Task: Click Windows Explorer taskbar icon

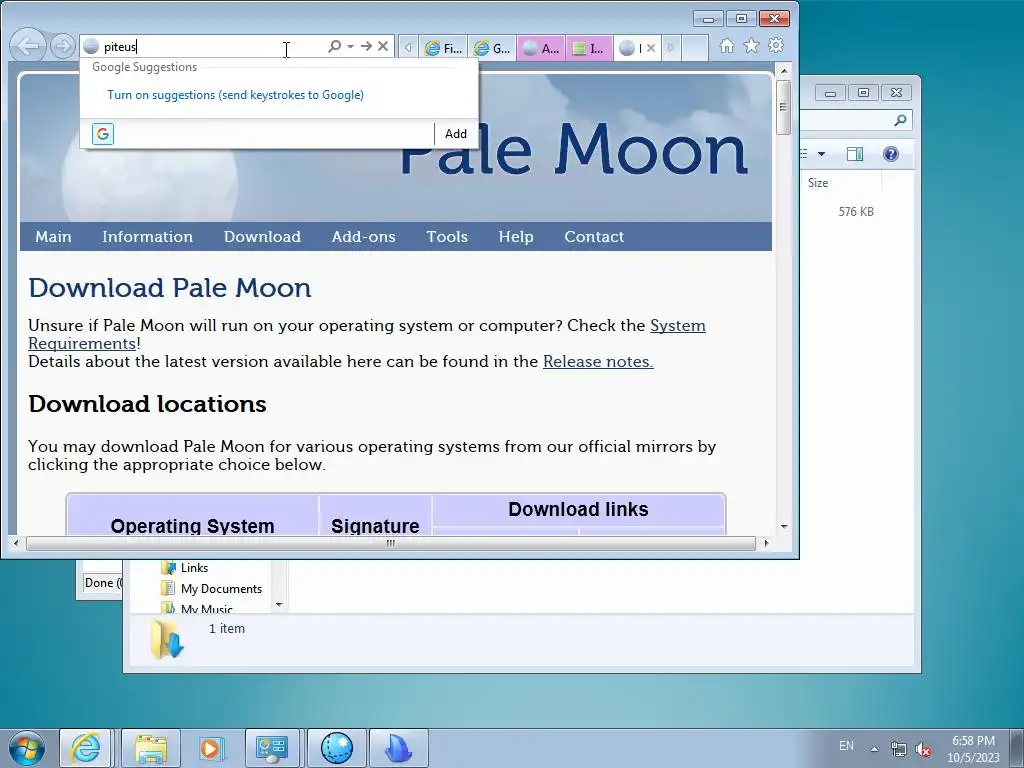Action: (x=151, y=748)
